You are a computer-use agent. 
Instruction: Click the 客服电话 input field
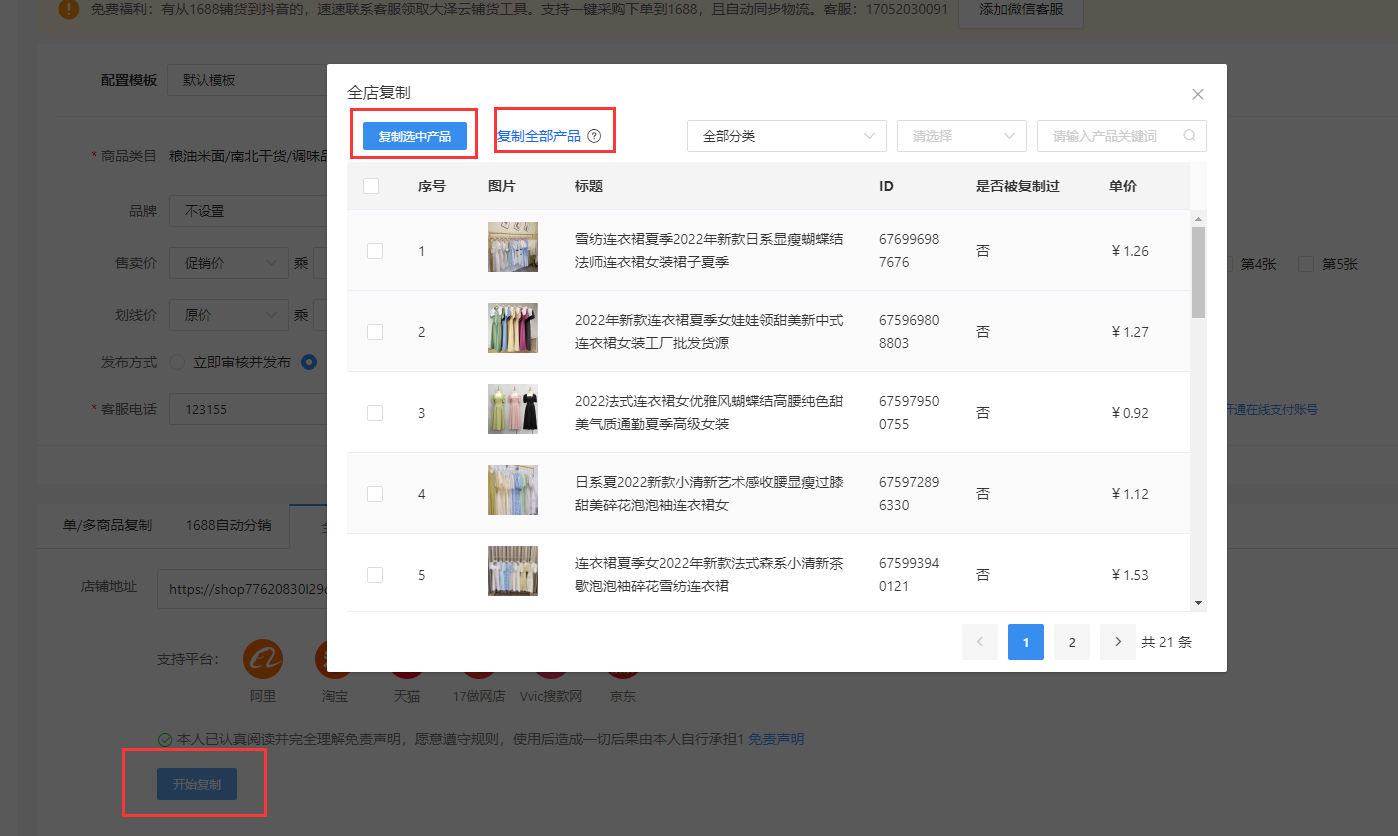[x=248, y=409]
